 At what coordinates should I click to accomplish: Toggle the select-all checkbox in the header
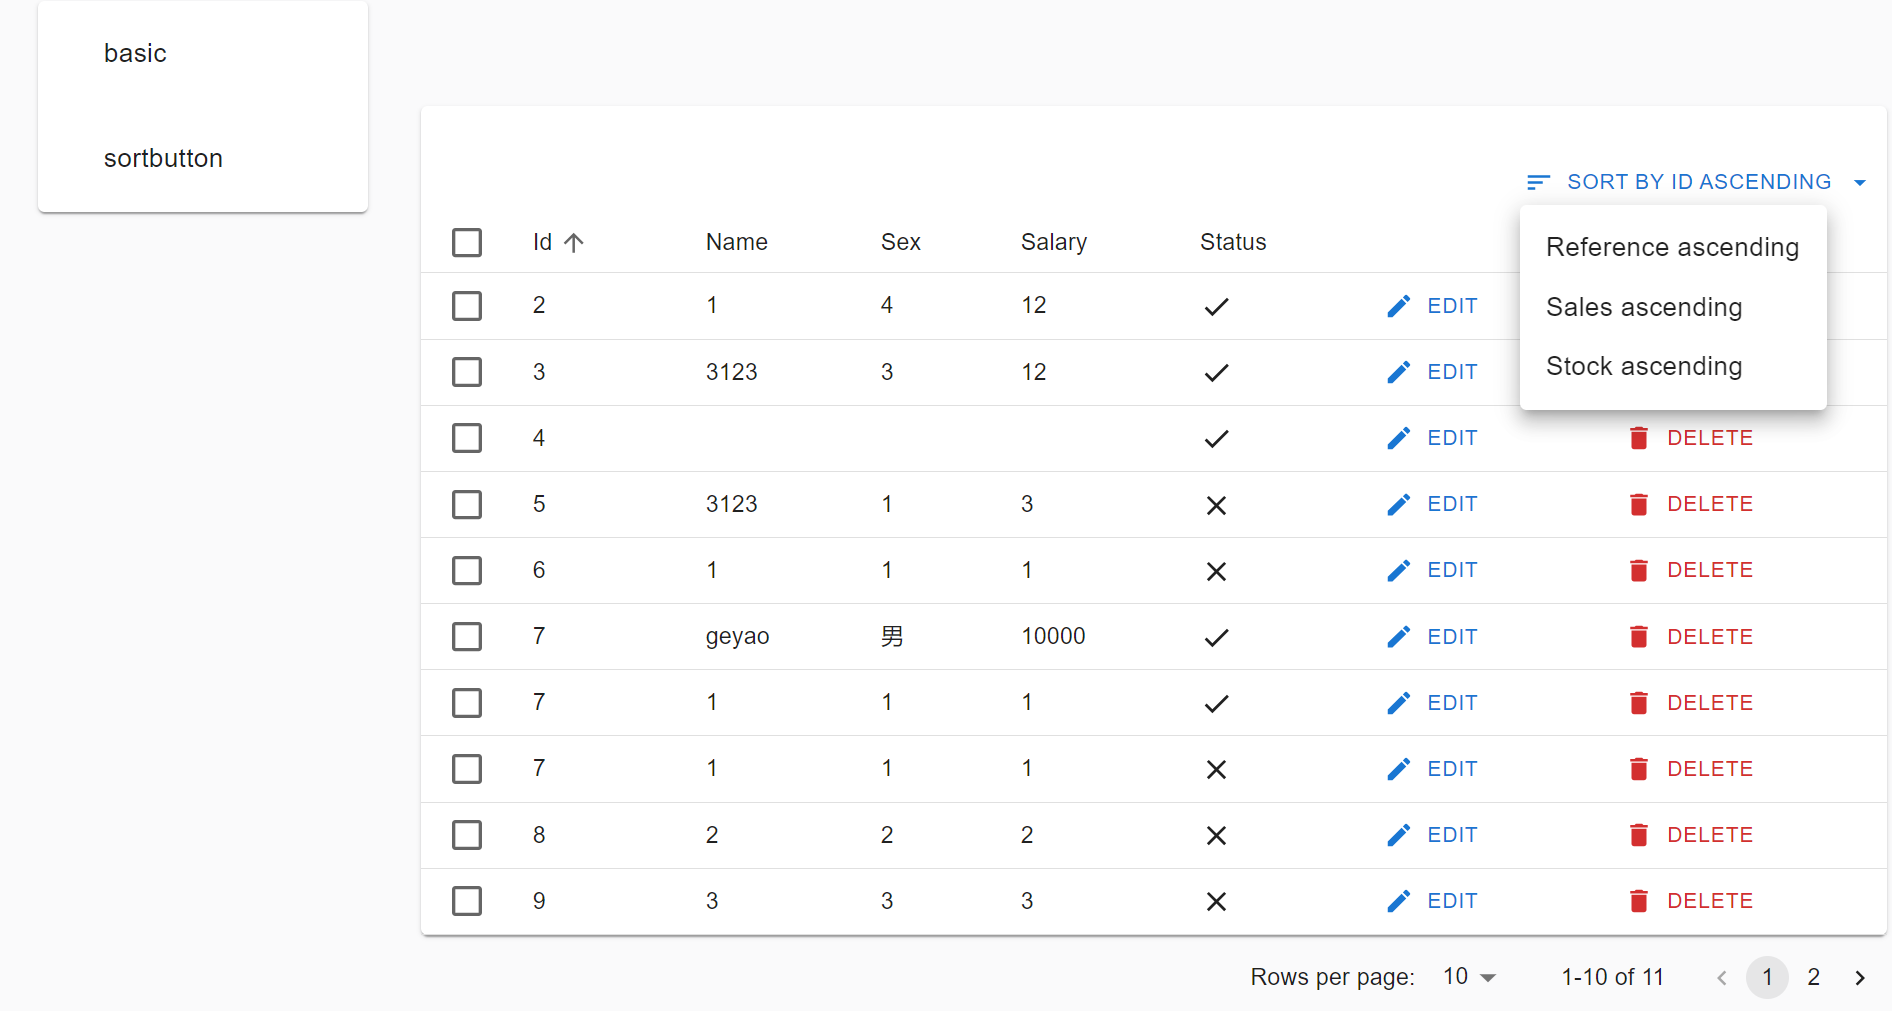pyautogui.click(x=467, y=242)
